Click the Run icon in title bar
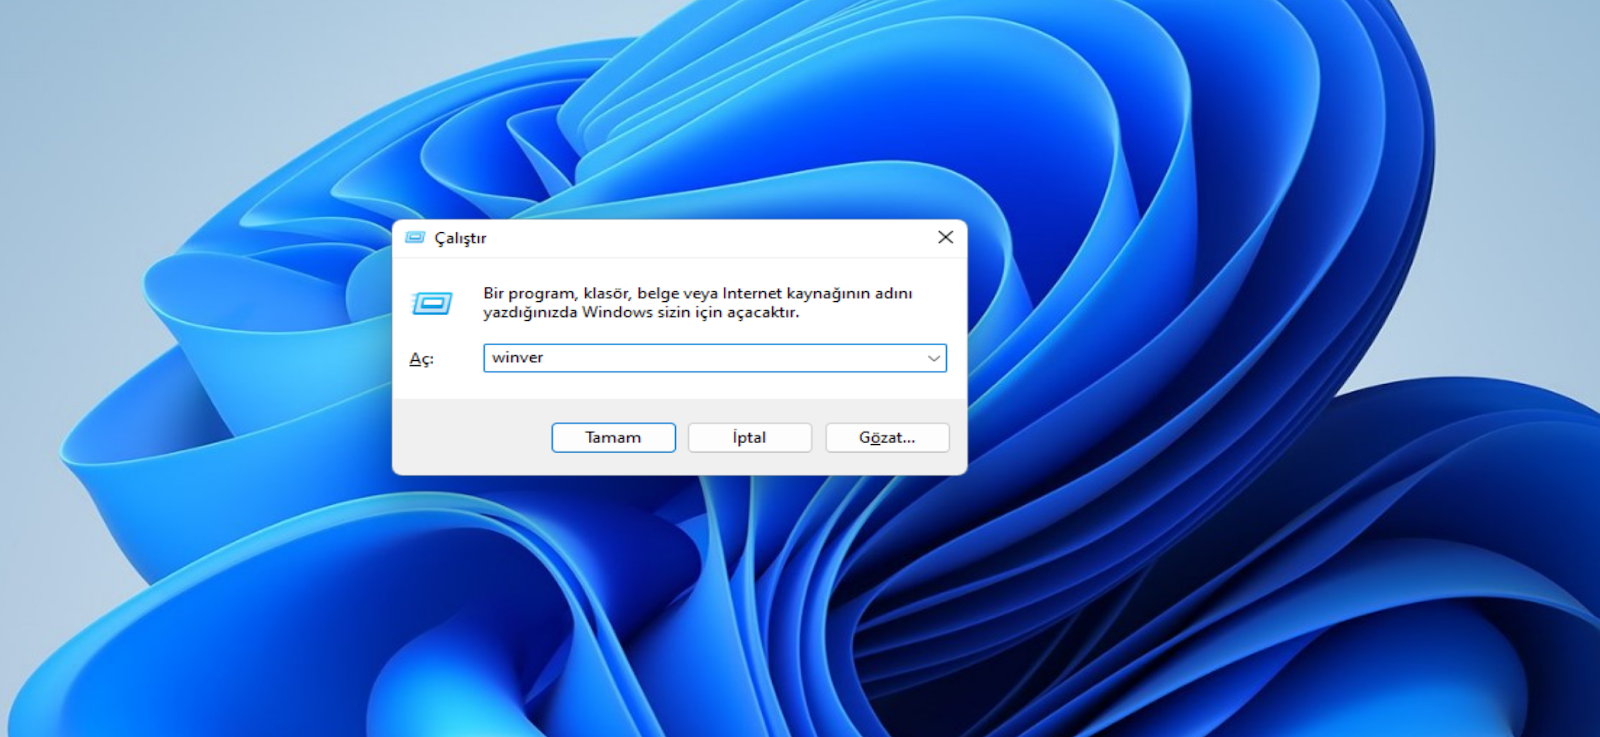The image size is (1600, 737). [415, 238]
